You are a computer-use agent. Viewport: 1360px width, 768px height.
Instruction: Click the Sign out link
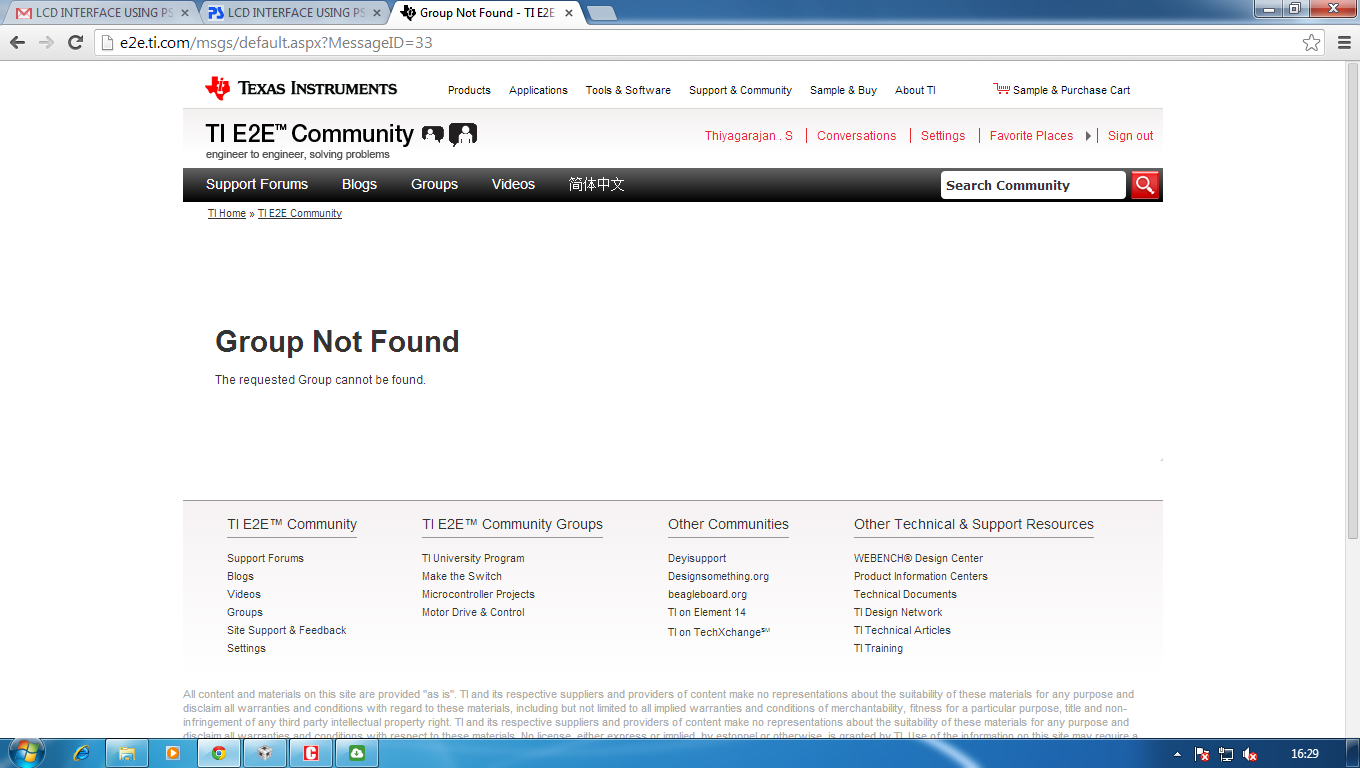pyautogui.click(x=1130, y=136)
